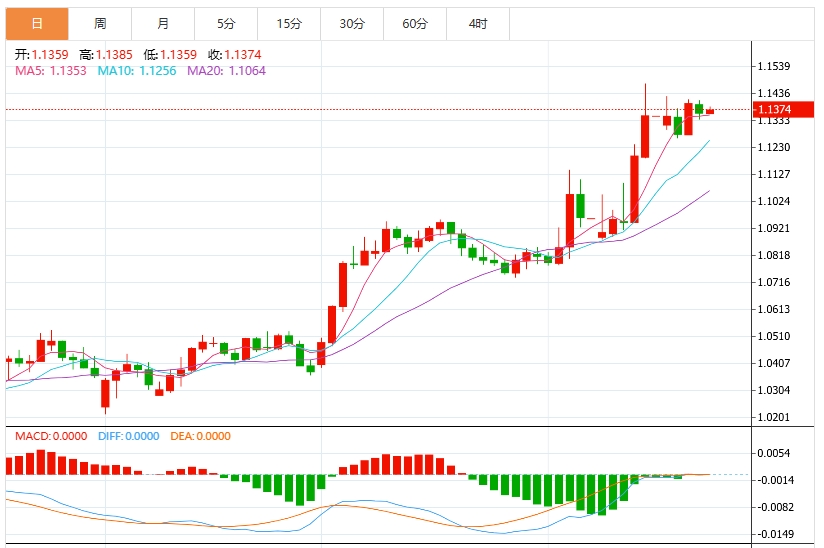The image size is (824, 548).
Task: Click the -0.0082 MACD axis label
Action: point(774,508)
